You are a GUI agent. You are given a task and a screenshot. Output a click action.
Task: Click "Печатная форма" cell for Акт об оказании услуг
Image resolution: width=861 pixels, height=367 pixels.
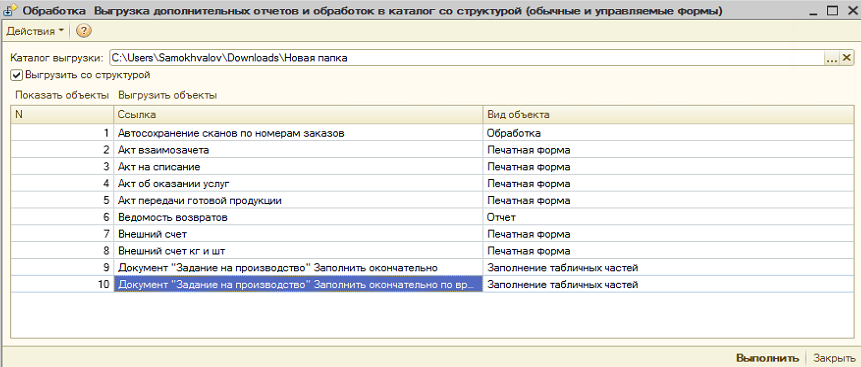coord(668,184)
